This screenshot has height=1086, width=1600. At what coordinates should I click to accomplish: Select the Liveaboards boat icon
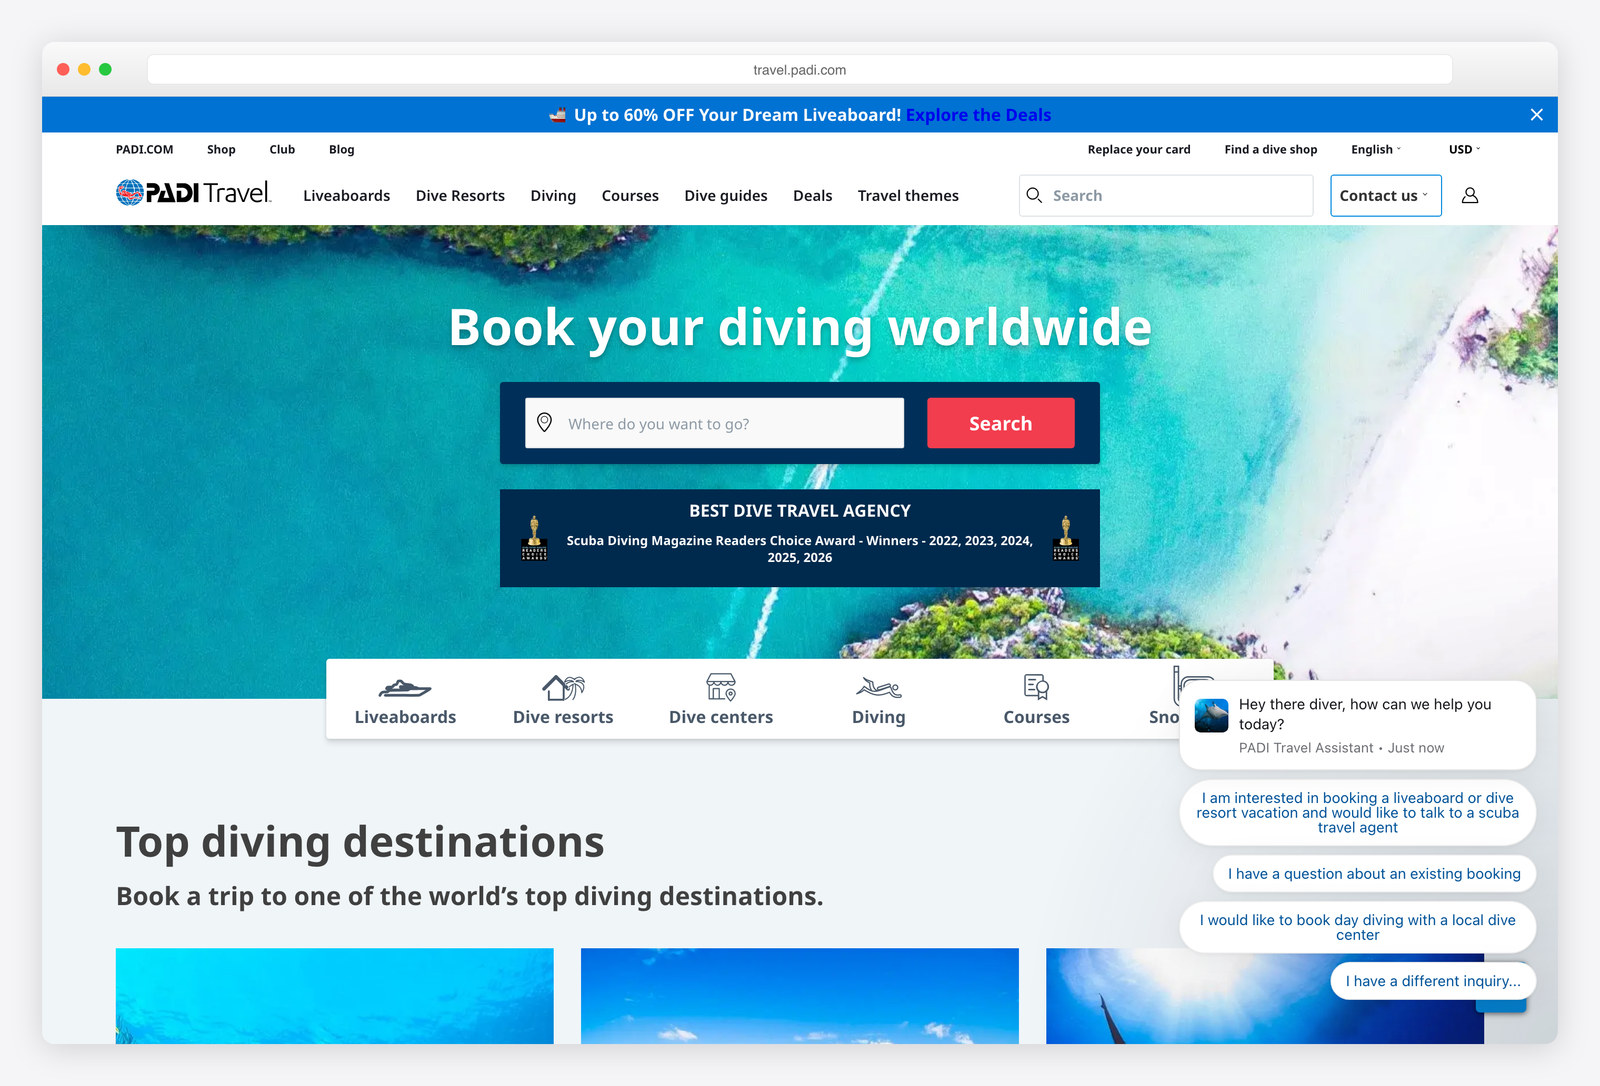pos(405,688)
